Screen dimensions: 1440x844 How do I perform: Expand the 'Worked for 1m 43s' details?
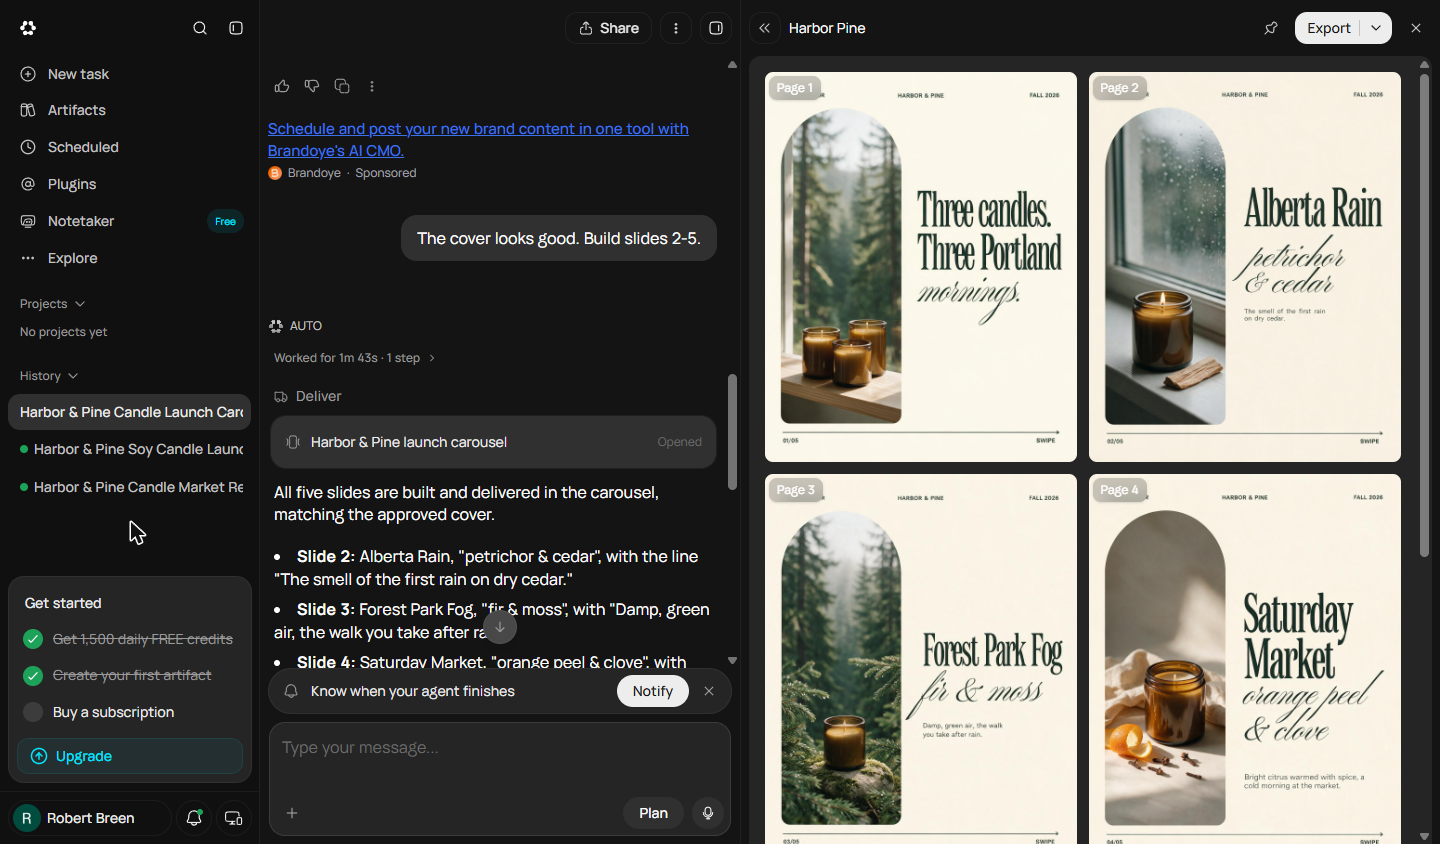point(354,358)
